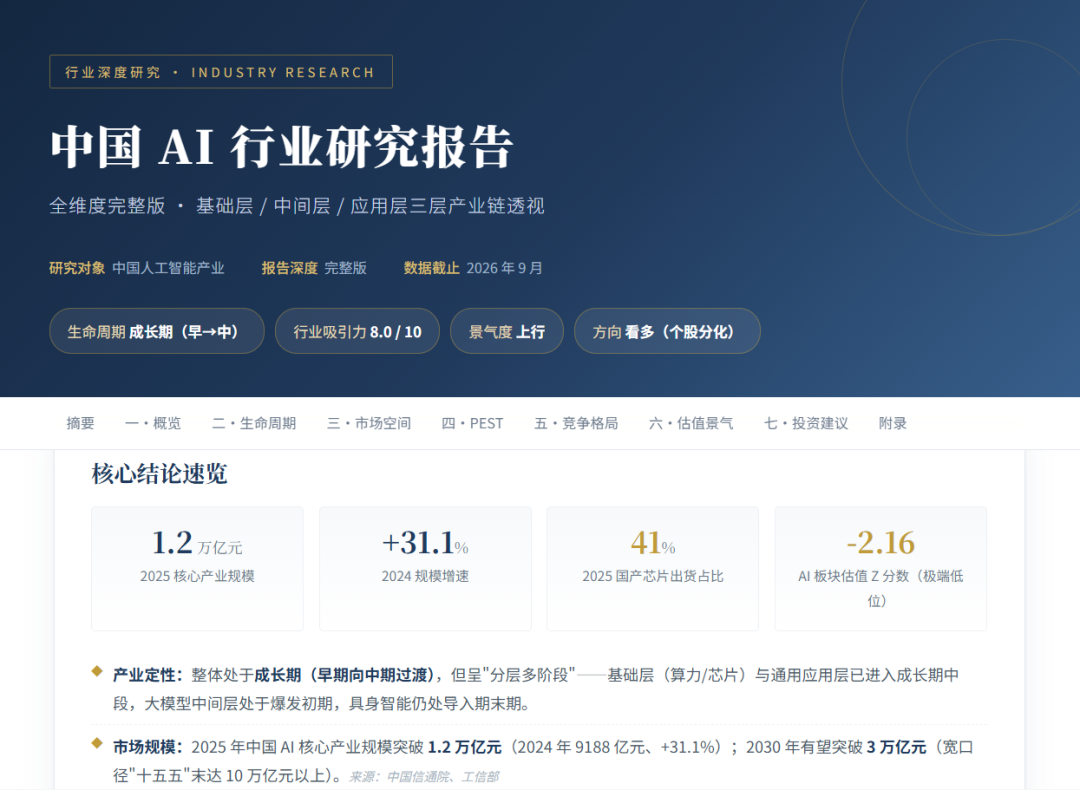This screenshot has width=1080, height=790.
Task: Open 七・投资建议 section
Action: (x=806, y=423)
